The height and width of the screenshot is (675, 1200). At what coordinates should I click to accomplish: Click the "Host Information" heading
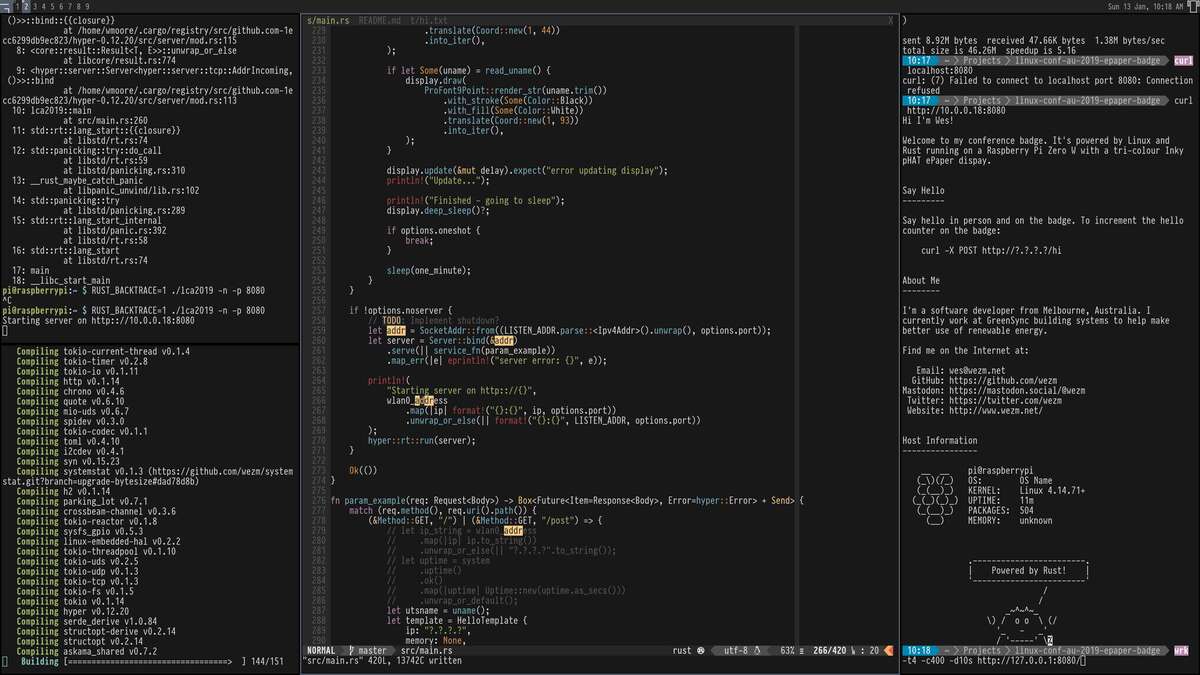[x=940, y=440]
